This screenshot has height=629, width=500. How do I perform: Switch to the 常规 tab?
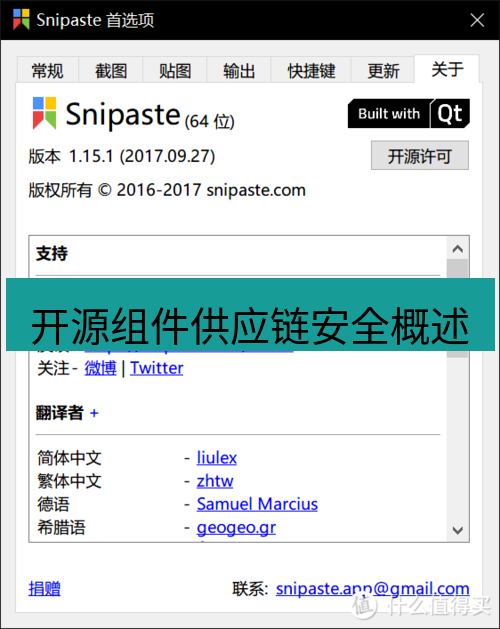[x=48, y=71]
